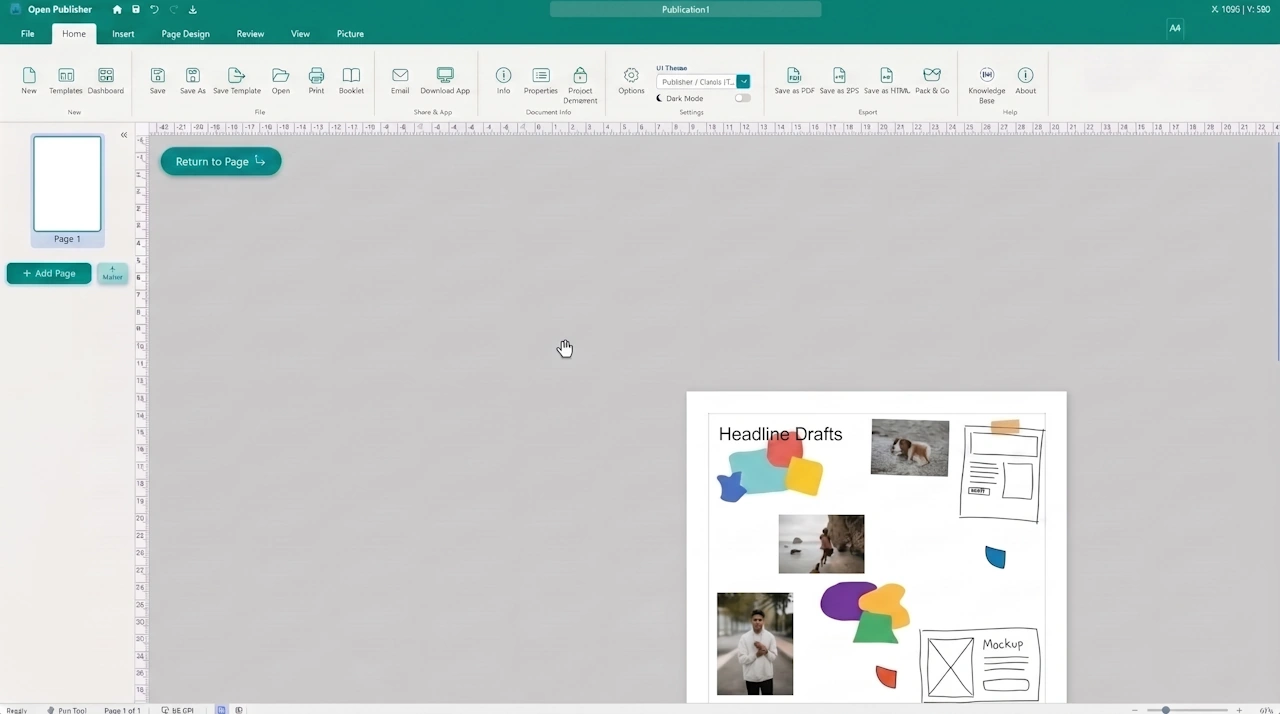Choose Save As in the ribbon
1280x714 pixels.
pos(193,81)
